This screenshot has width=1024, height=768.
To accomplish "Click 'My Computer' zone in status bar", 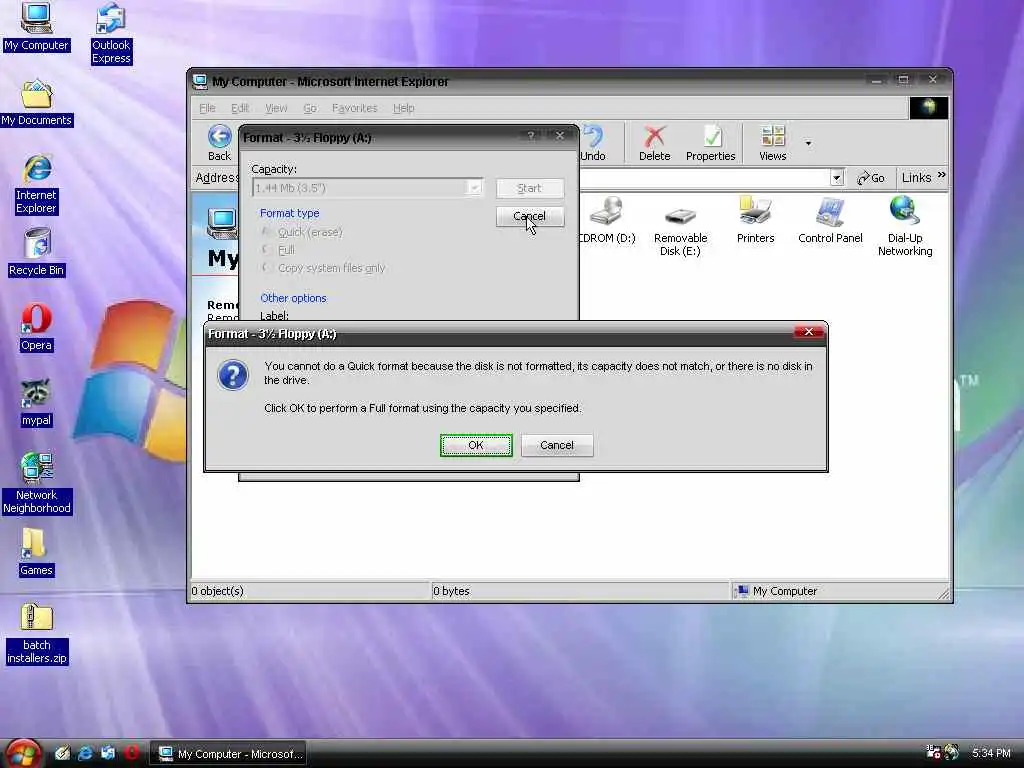I will click(x=776, y=591).
